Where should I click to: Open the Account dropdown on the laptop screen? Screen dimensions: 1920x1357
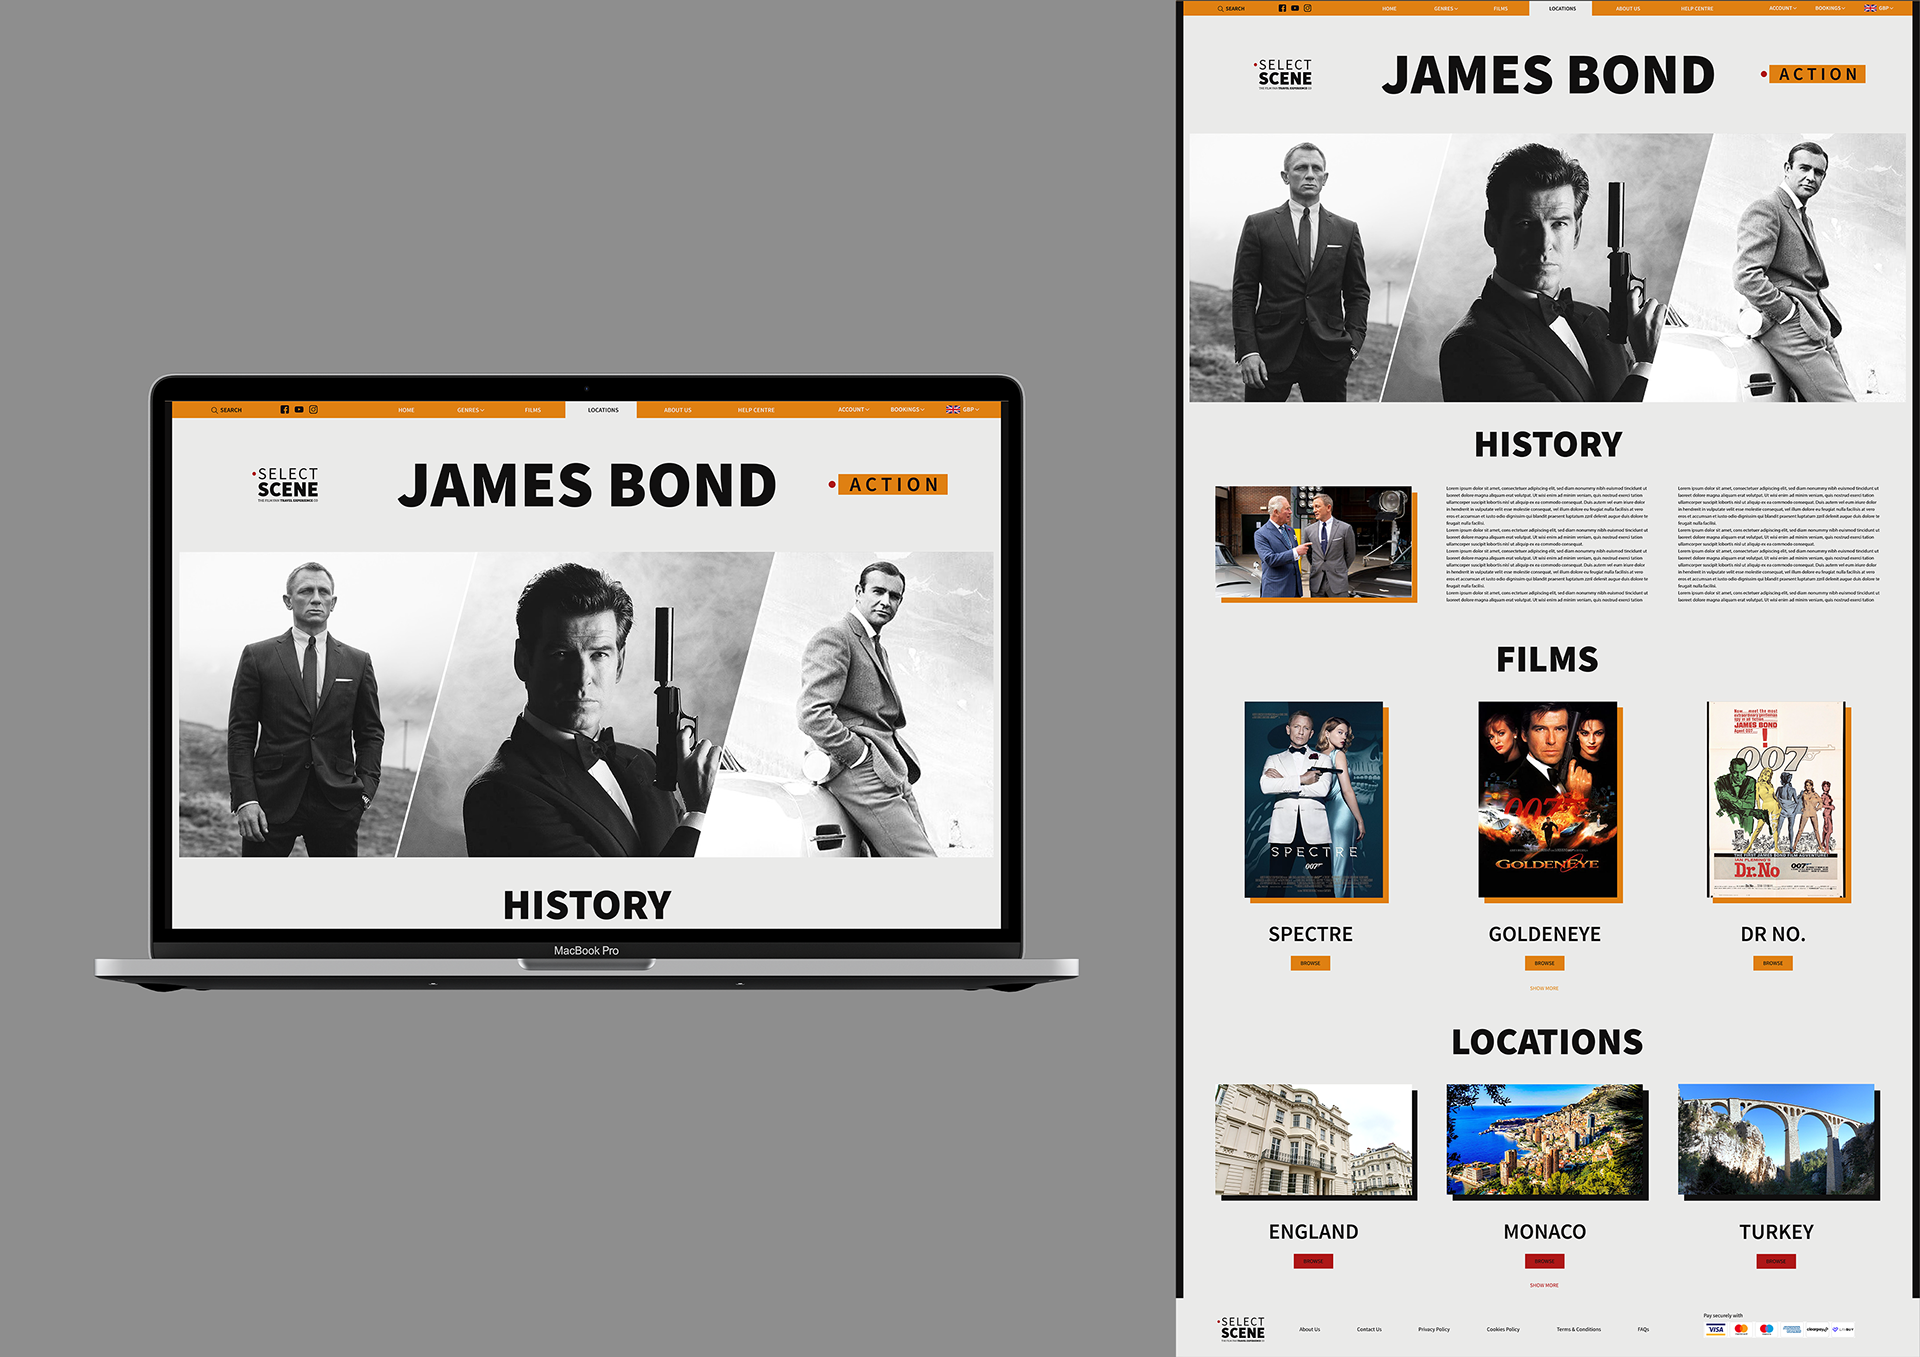pos(853,410)
